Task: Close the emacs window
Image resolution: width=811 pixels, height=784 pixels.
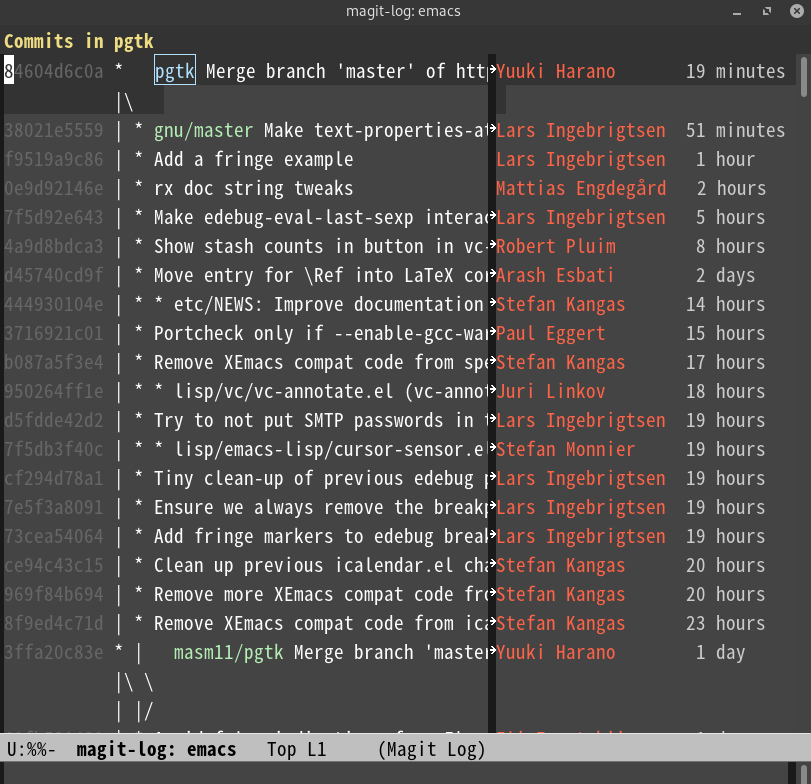Action: click(x=797, y=11)
